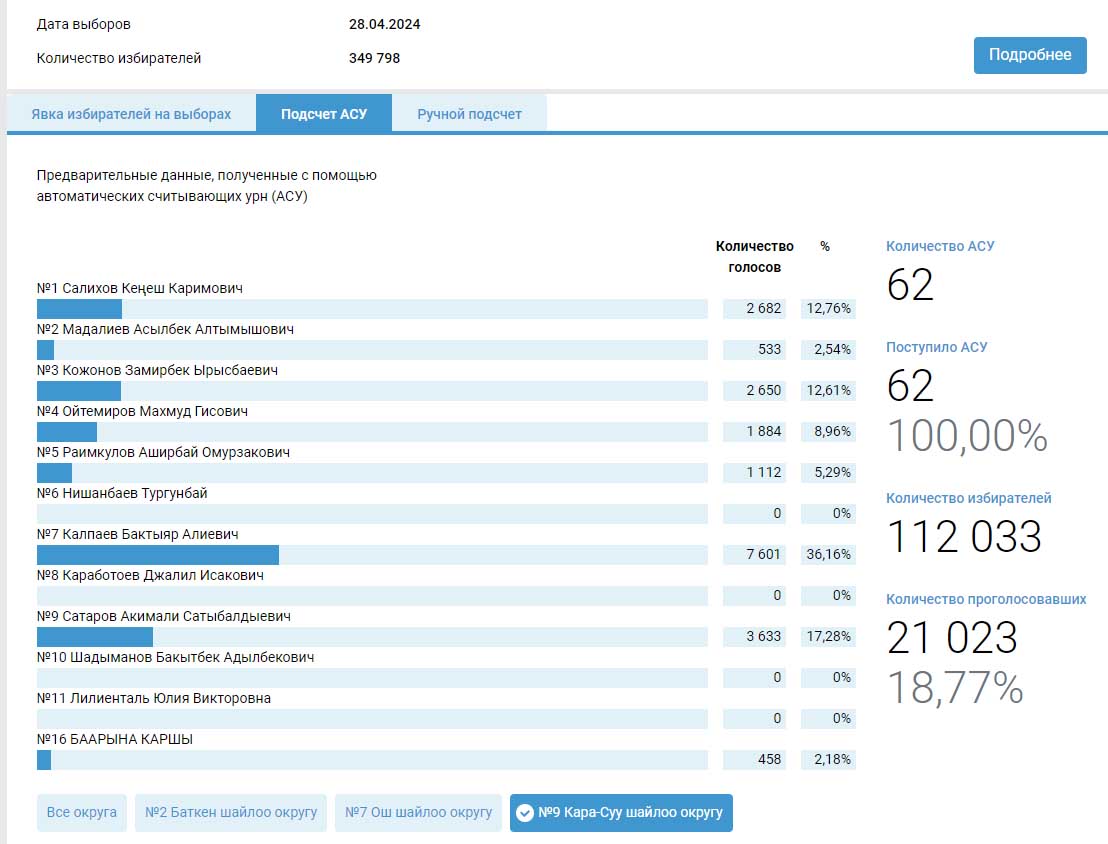This screenshot has height=844, width=1108.
Task: Click vote bar for Кожонов Замирбек Ырысбаевич
Action: click(79, 391)
